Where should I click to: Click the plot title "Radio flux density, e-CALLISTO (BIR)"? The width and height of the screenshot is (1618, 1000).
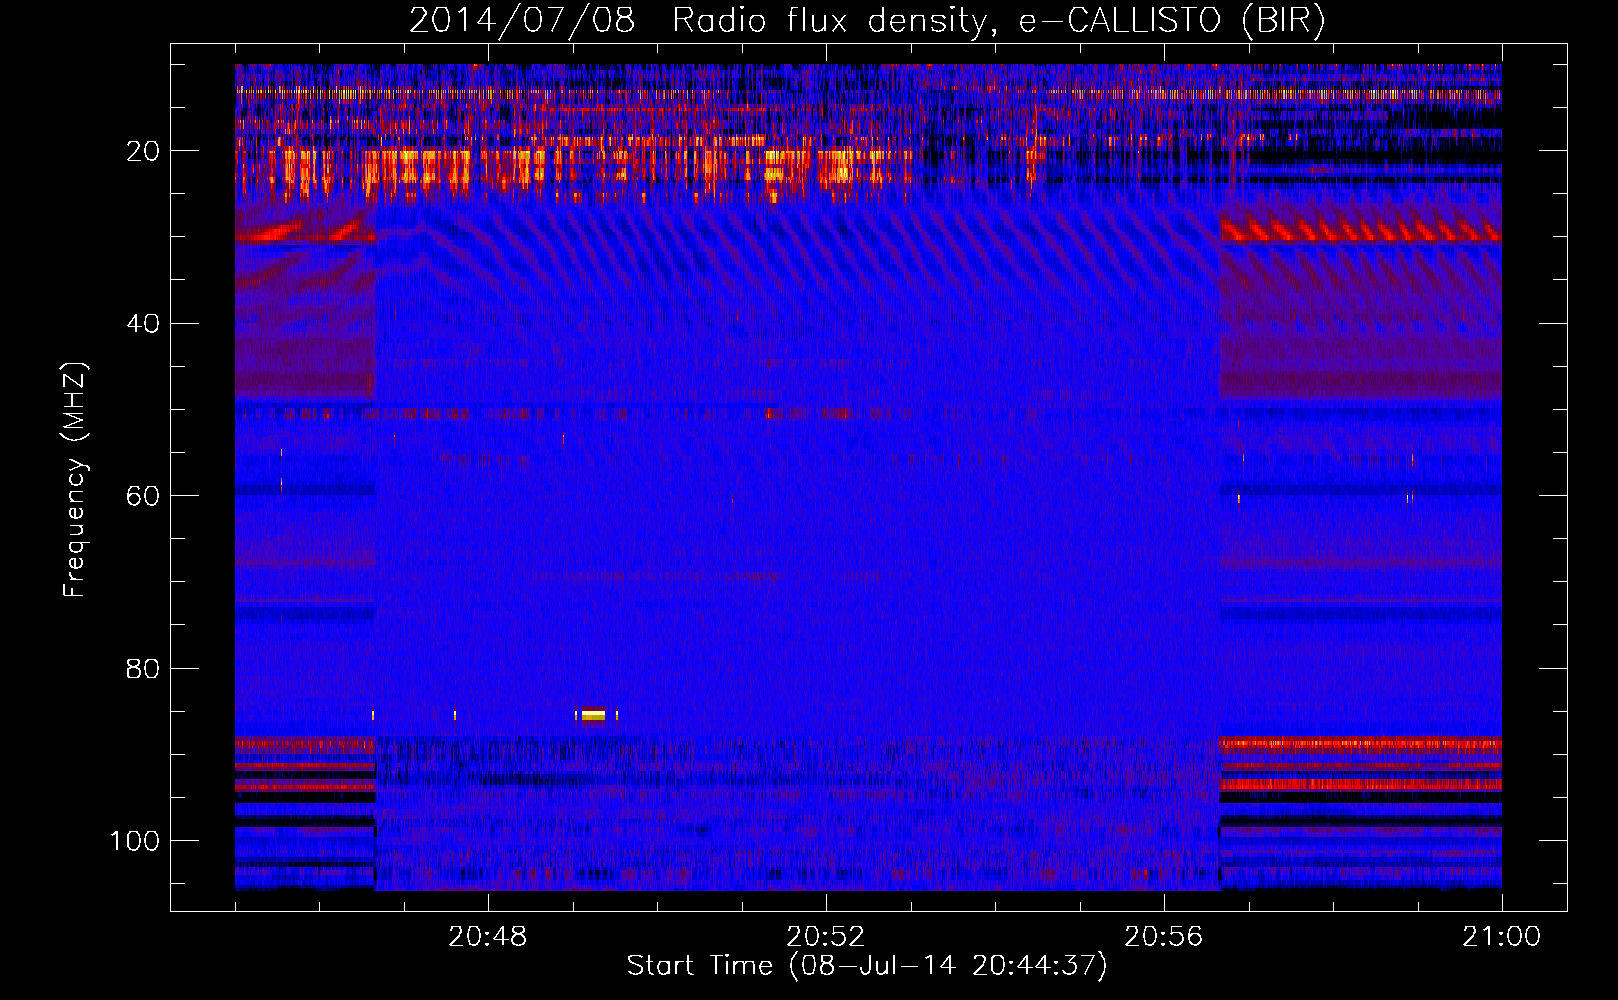pos(998,20)
